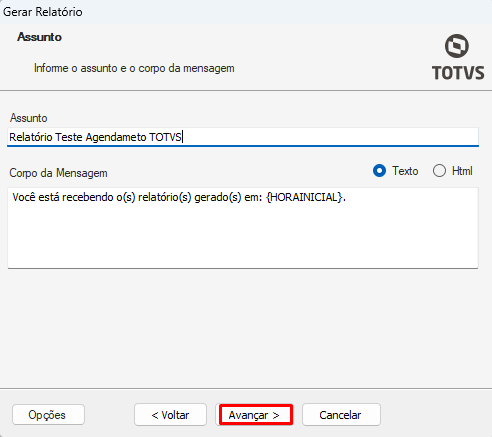Viewport: 492px width, 437px height.
Task: Click the word Relatório in subject field
Action: pyautogui.click(x=31, y=137)
